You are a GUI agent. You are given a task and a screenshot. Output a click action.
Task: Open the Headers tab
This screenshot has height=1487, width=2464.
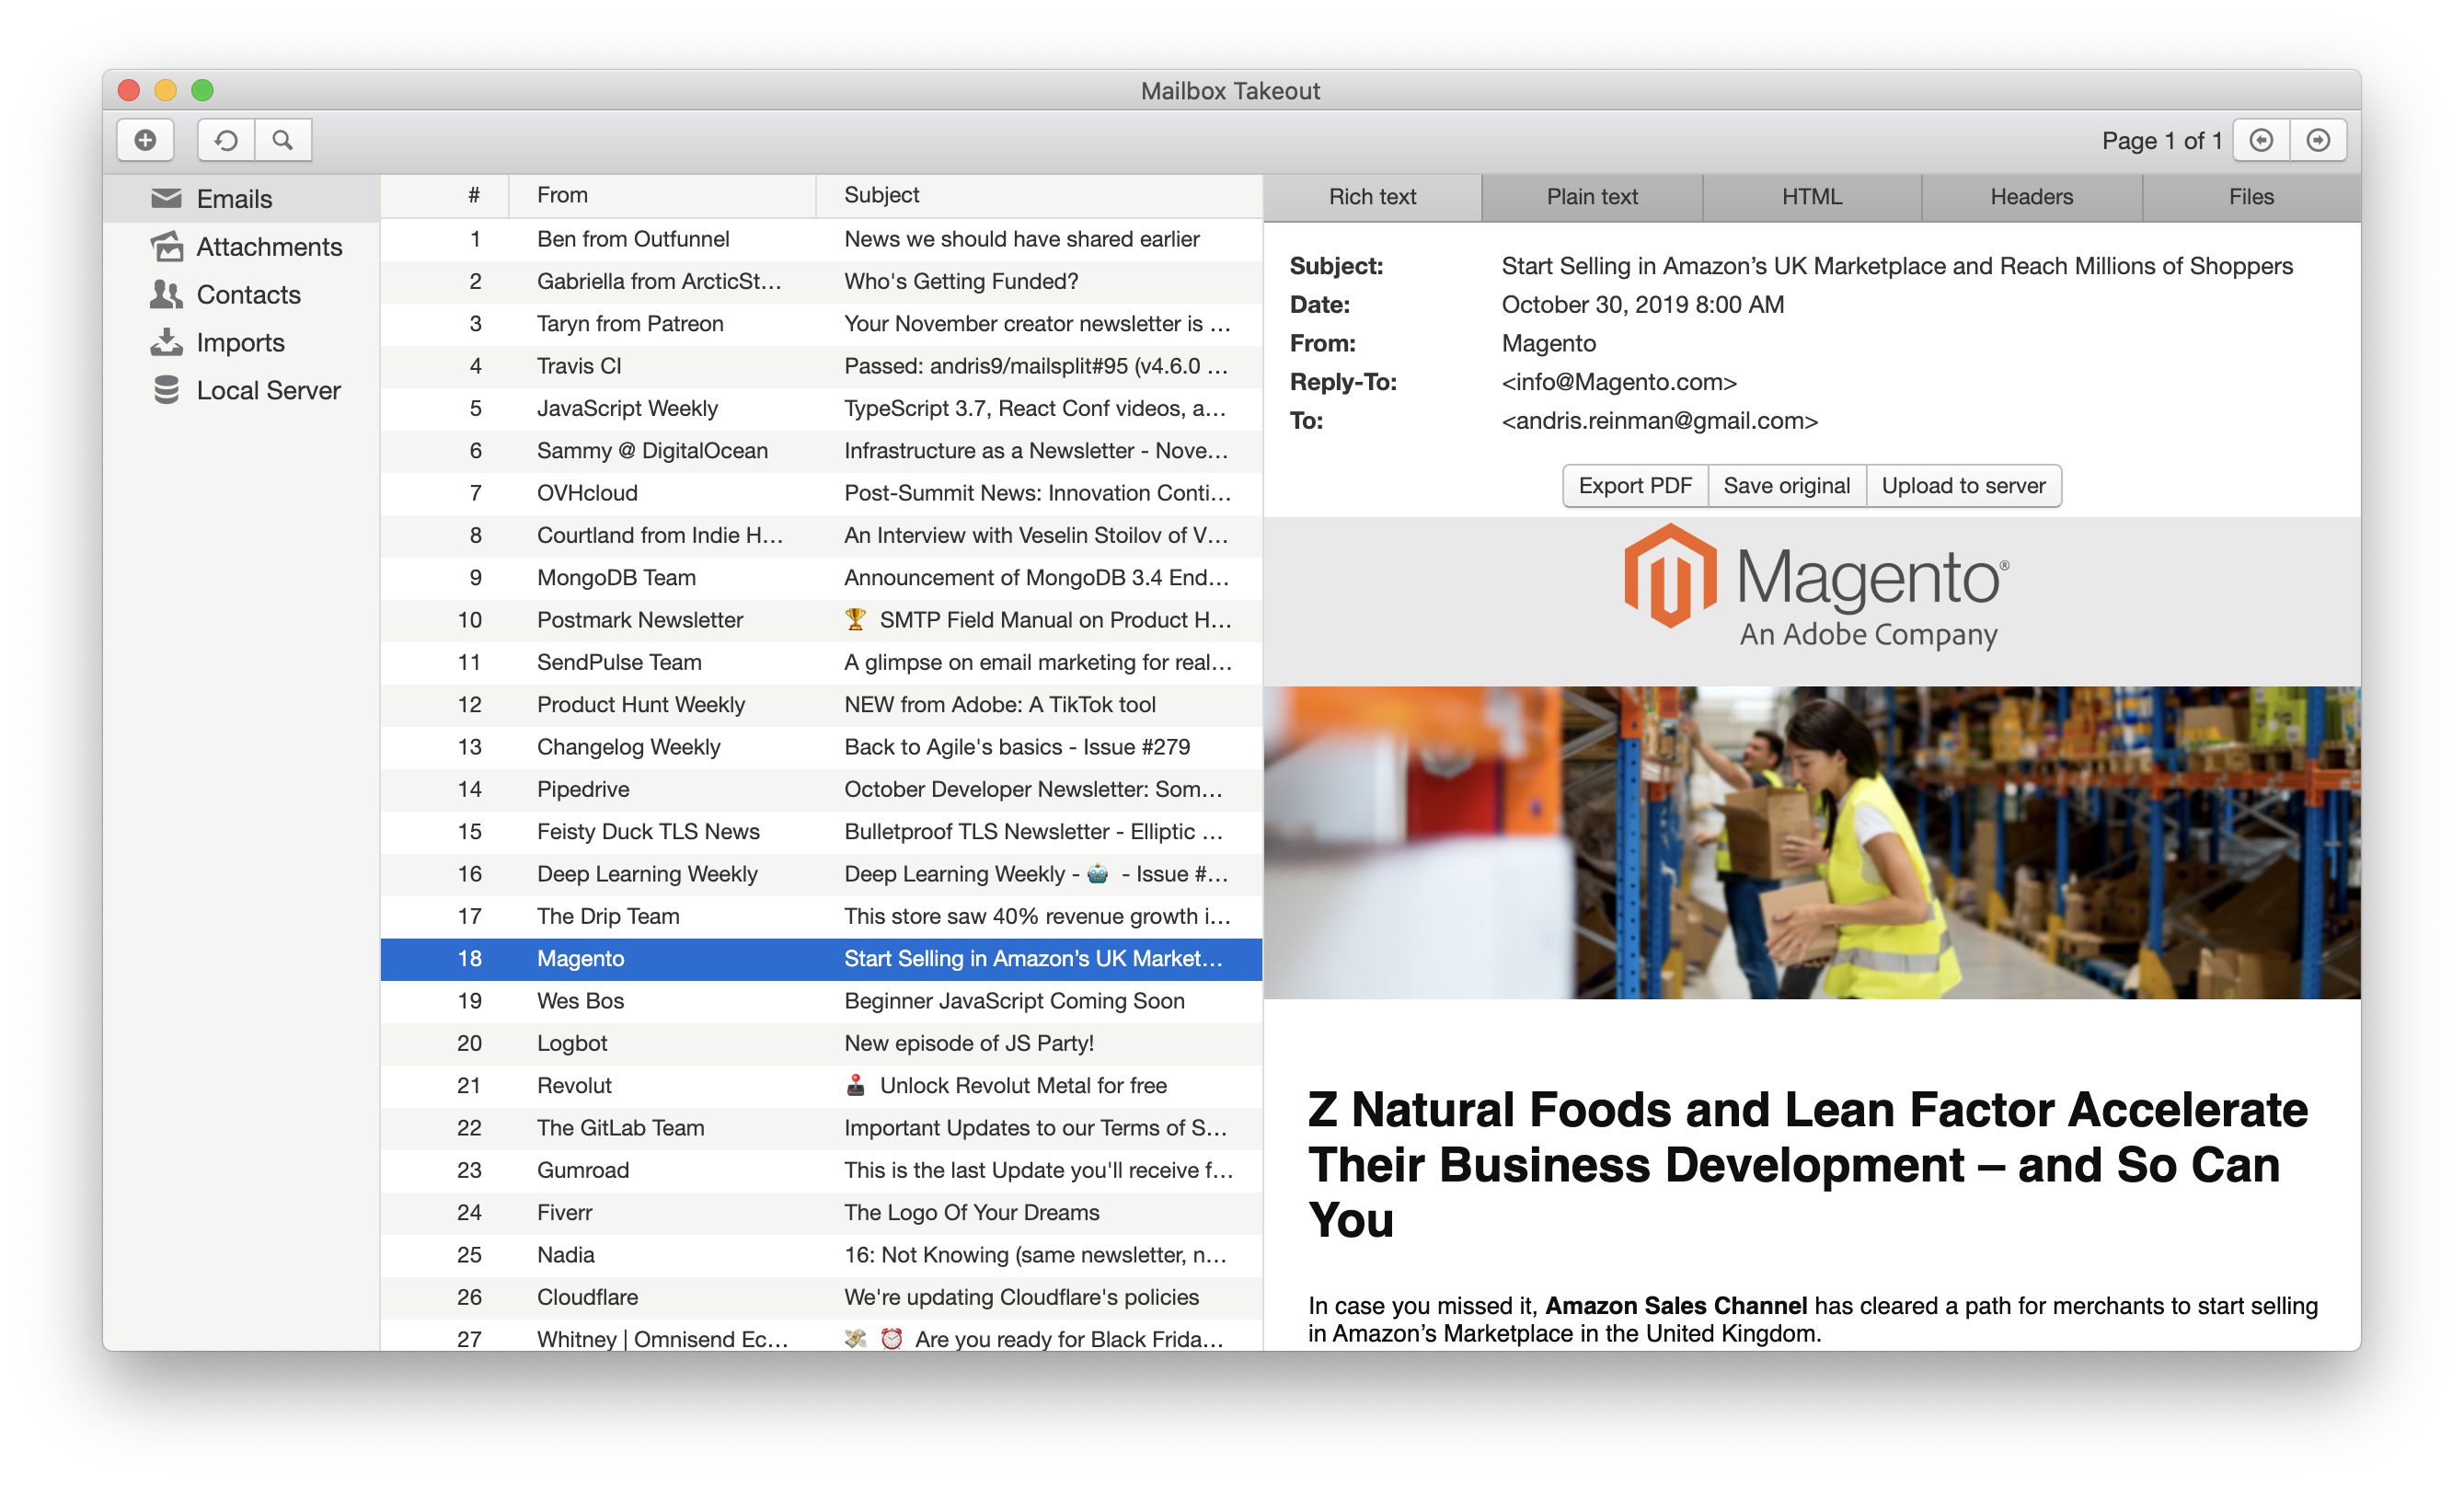[2031, 196]
